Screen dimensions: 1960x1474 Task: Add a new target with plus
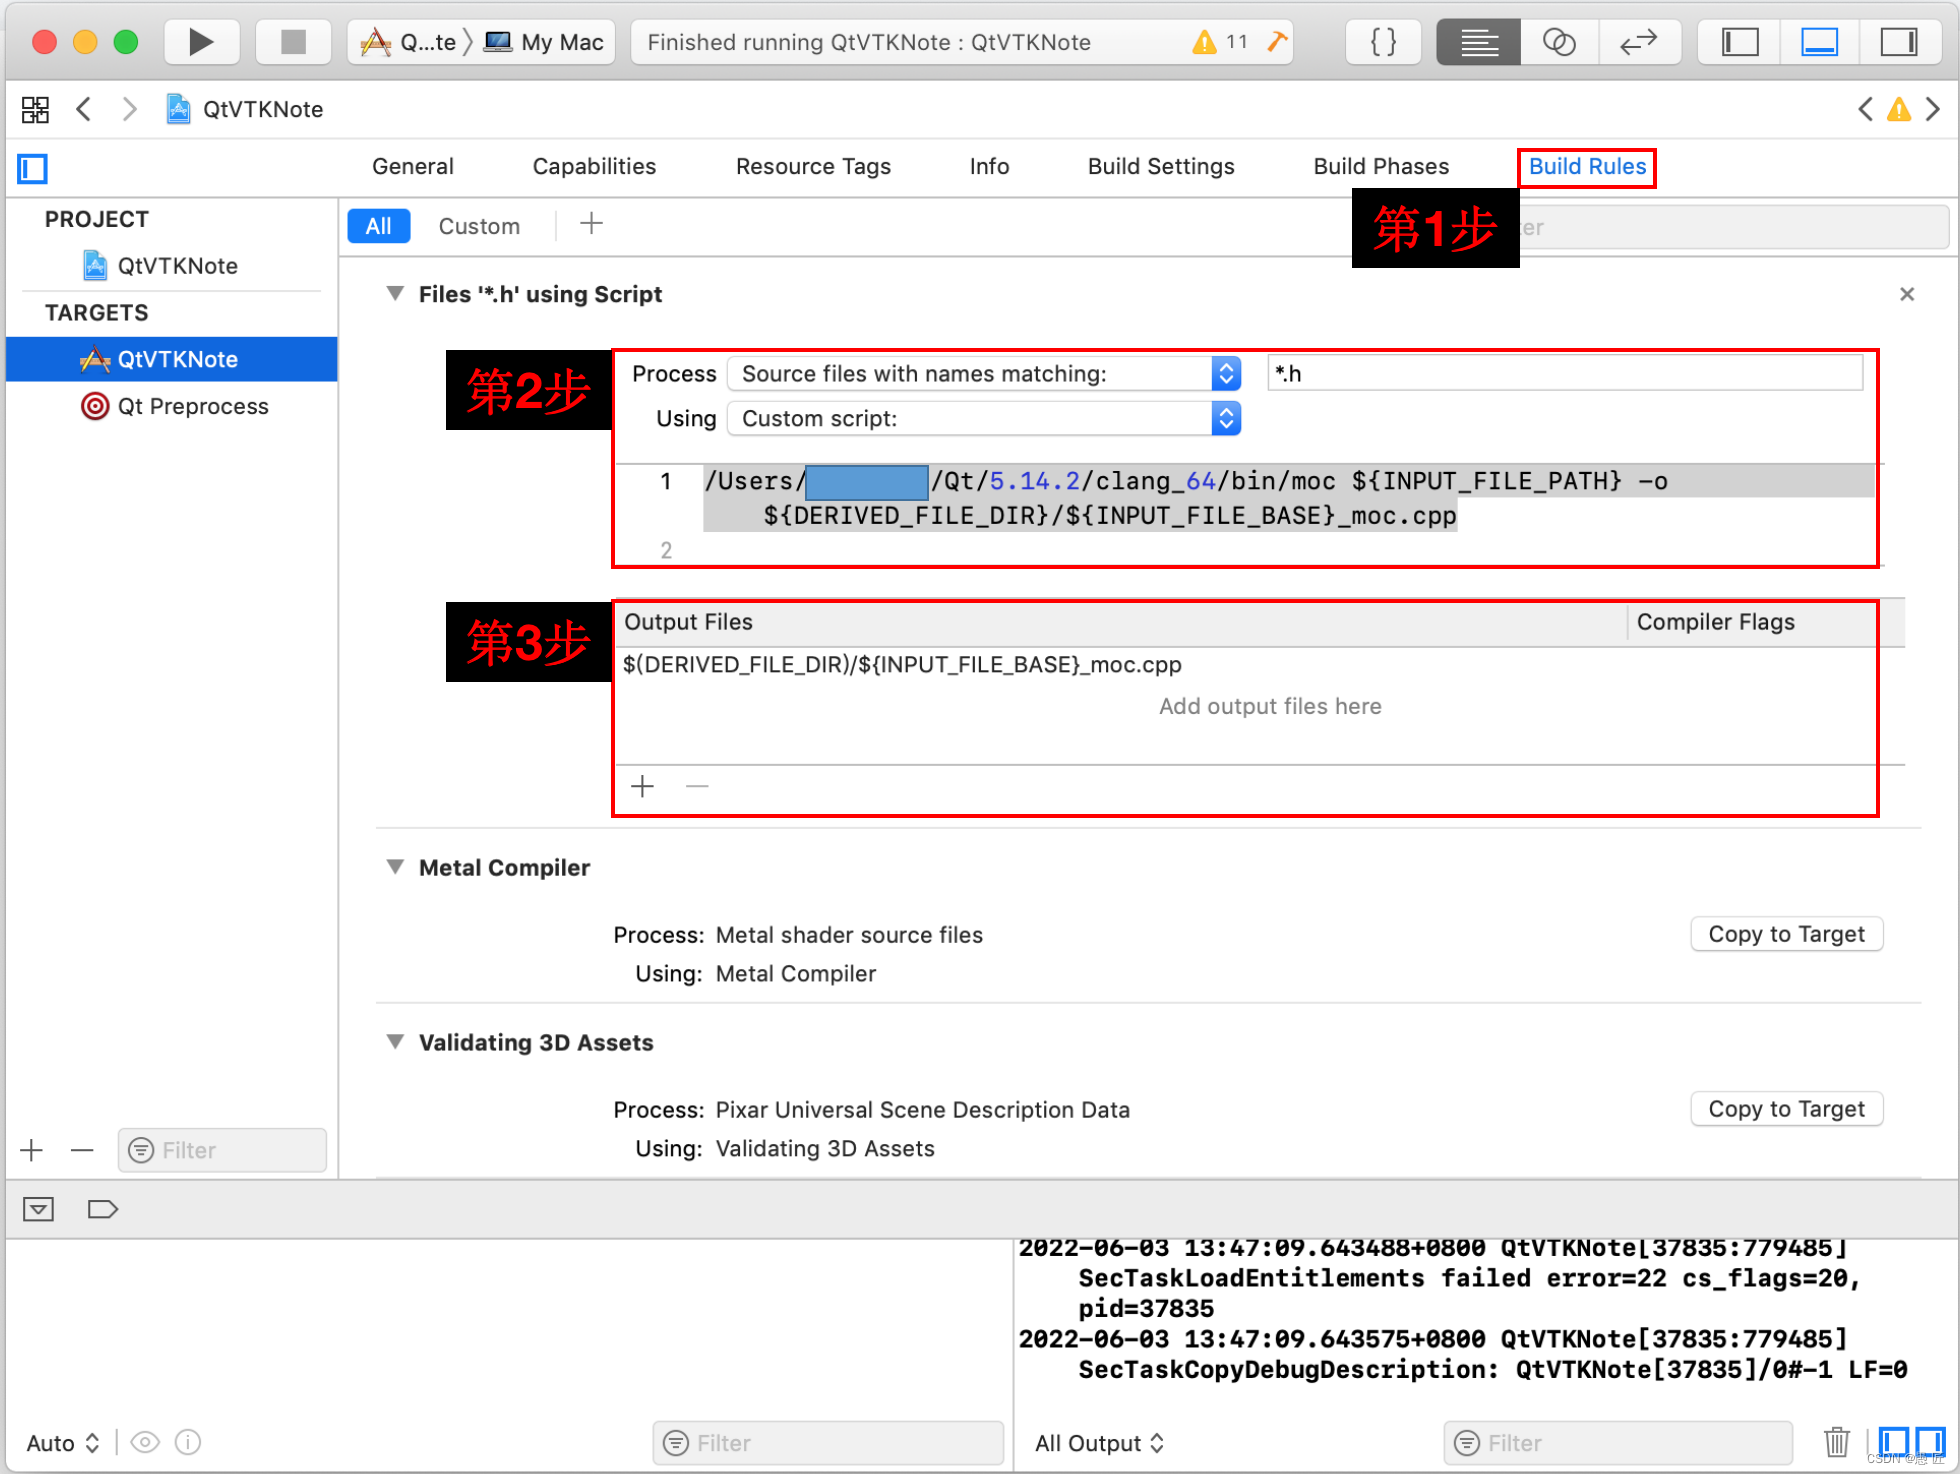click(32, 1150)
